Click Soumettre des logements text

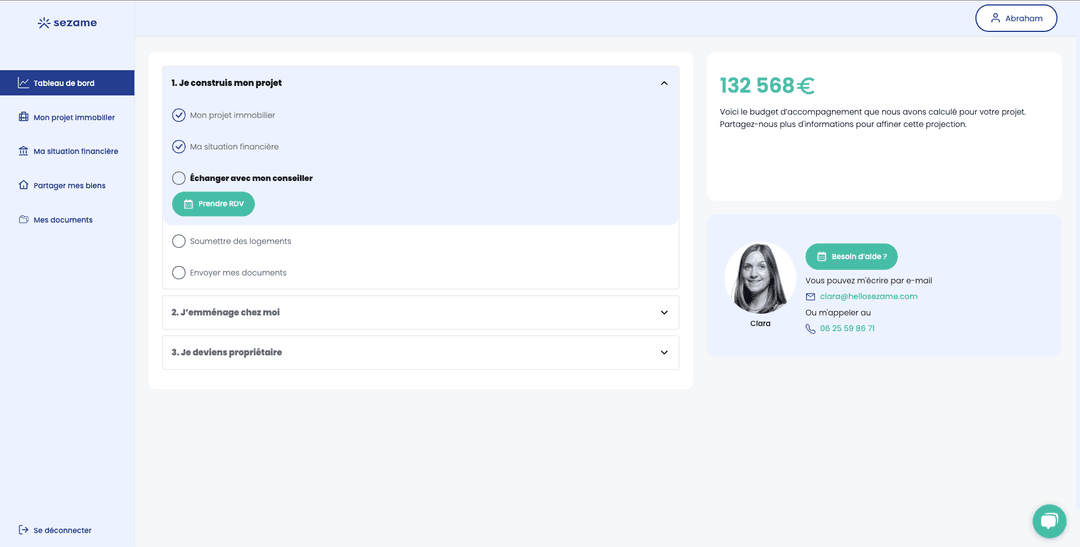[x=240, y=241]
